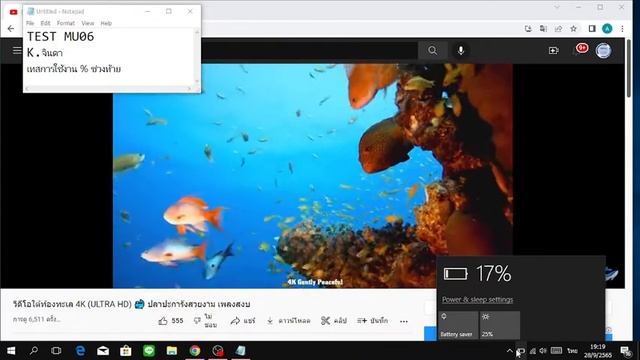The height and width of the screenshot is (360, 640).
Task: Click the Notepad vertical scrollbar up arrow
Action: coord(198,31)
